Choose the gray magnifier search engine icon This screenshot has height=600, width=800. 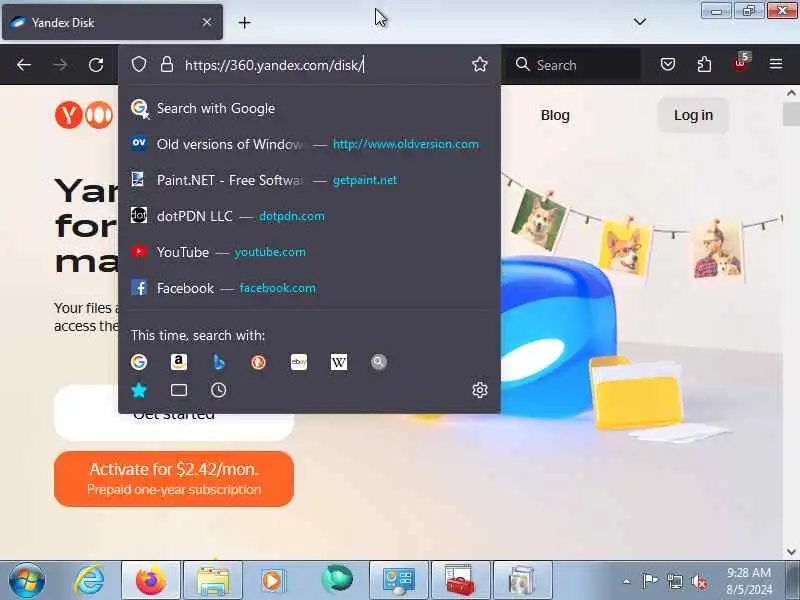tap(379, 362)
